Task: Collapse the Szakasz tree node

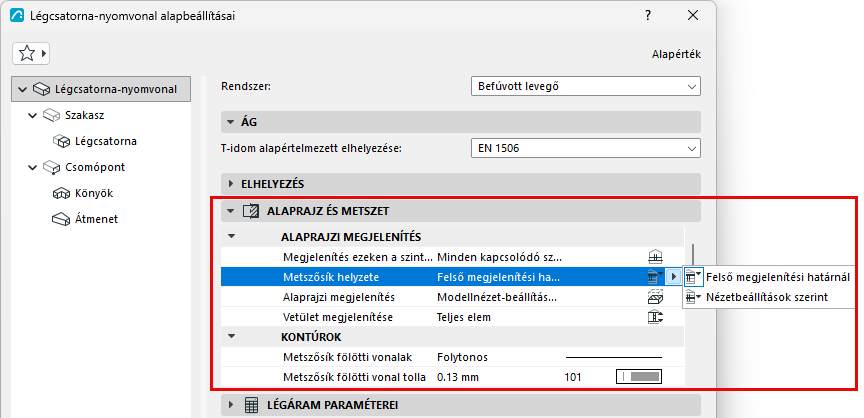Action: click(33, 116)
